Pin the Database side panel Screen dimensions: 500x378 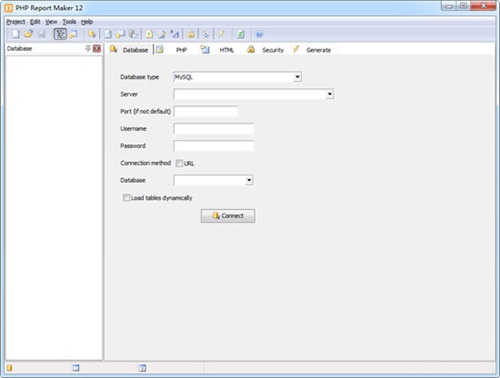tap(88, 49)
